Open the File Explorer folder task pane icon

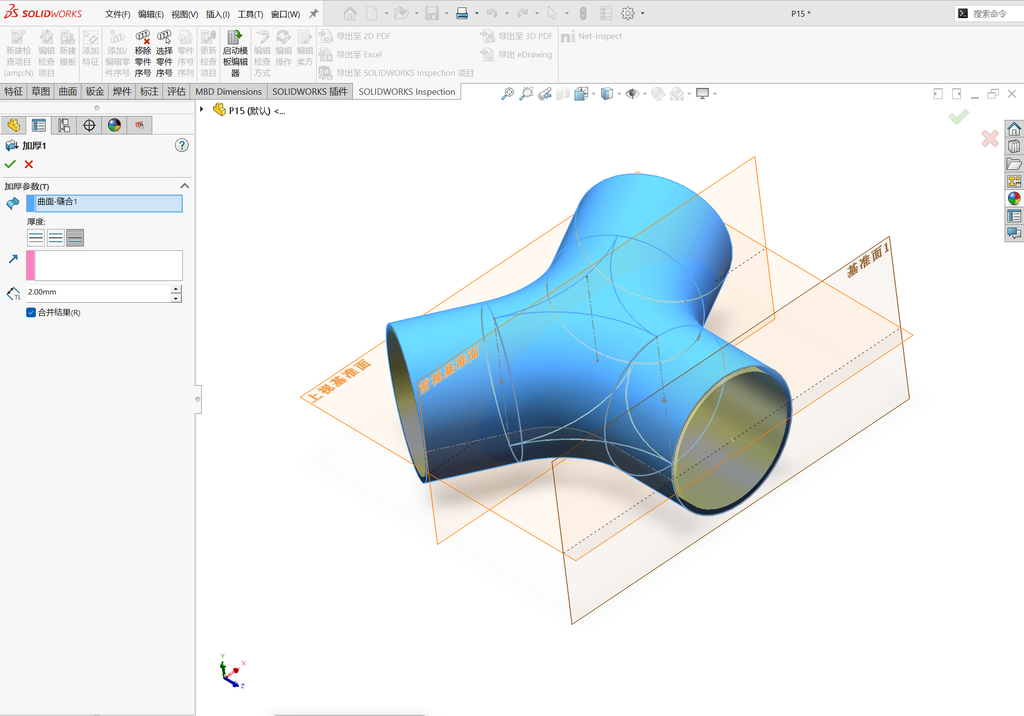pyautogui.click(x=1014, y=163)
